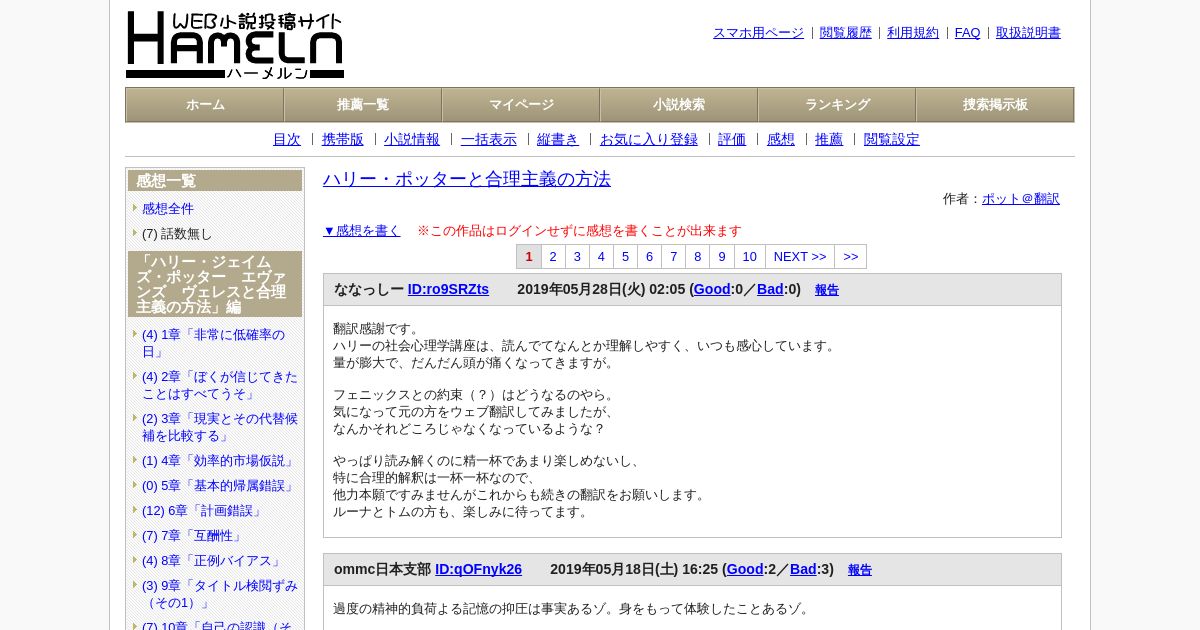This screenshot has height=630, width=1200.
Task: Go to マイページ tab
Action: [x=521, y=105]
